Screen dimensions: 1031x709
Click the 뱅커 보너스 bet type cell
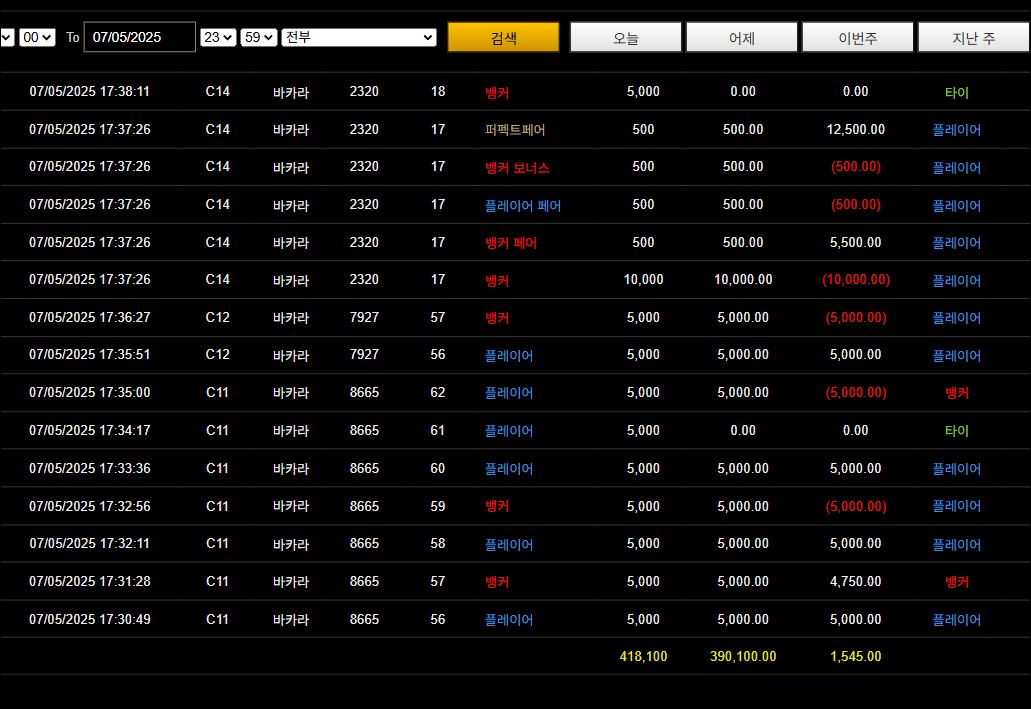point(517,167)
